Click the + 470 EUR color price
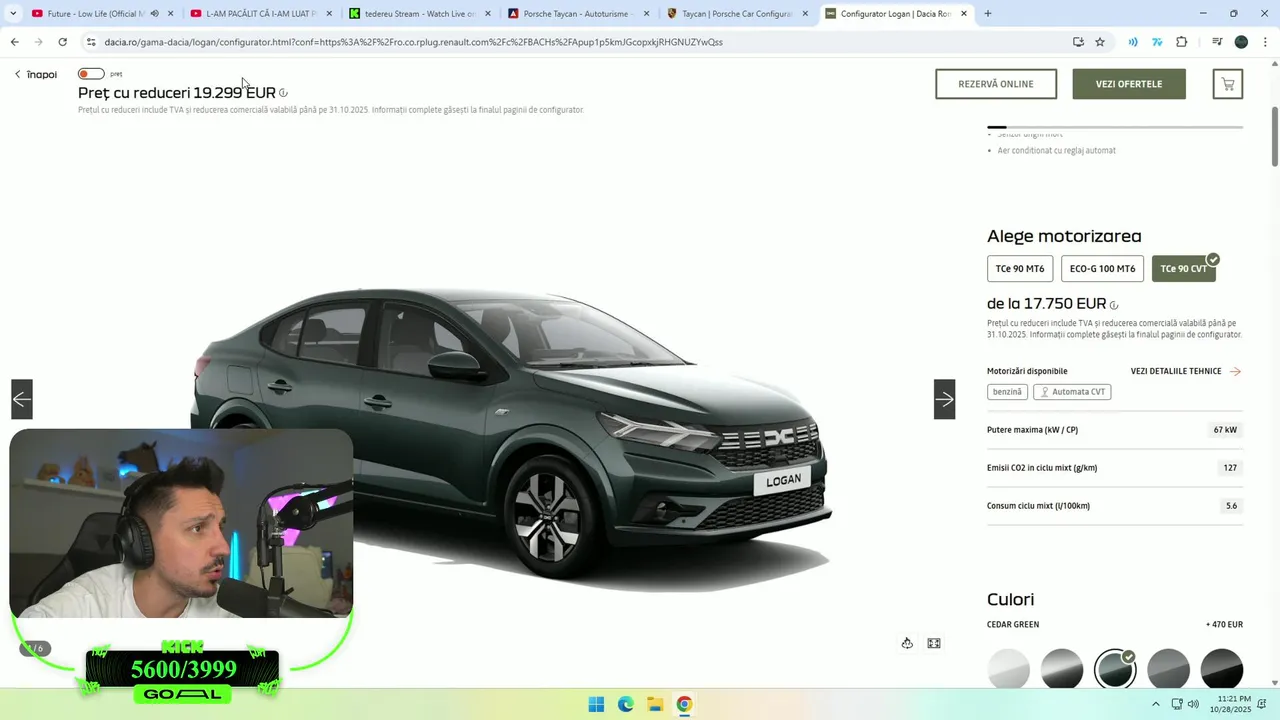The image size is (1280, 720). click(1224, 625)
